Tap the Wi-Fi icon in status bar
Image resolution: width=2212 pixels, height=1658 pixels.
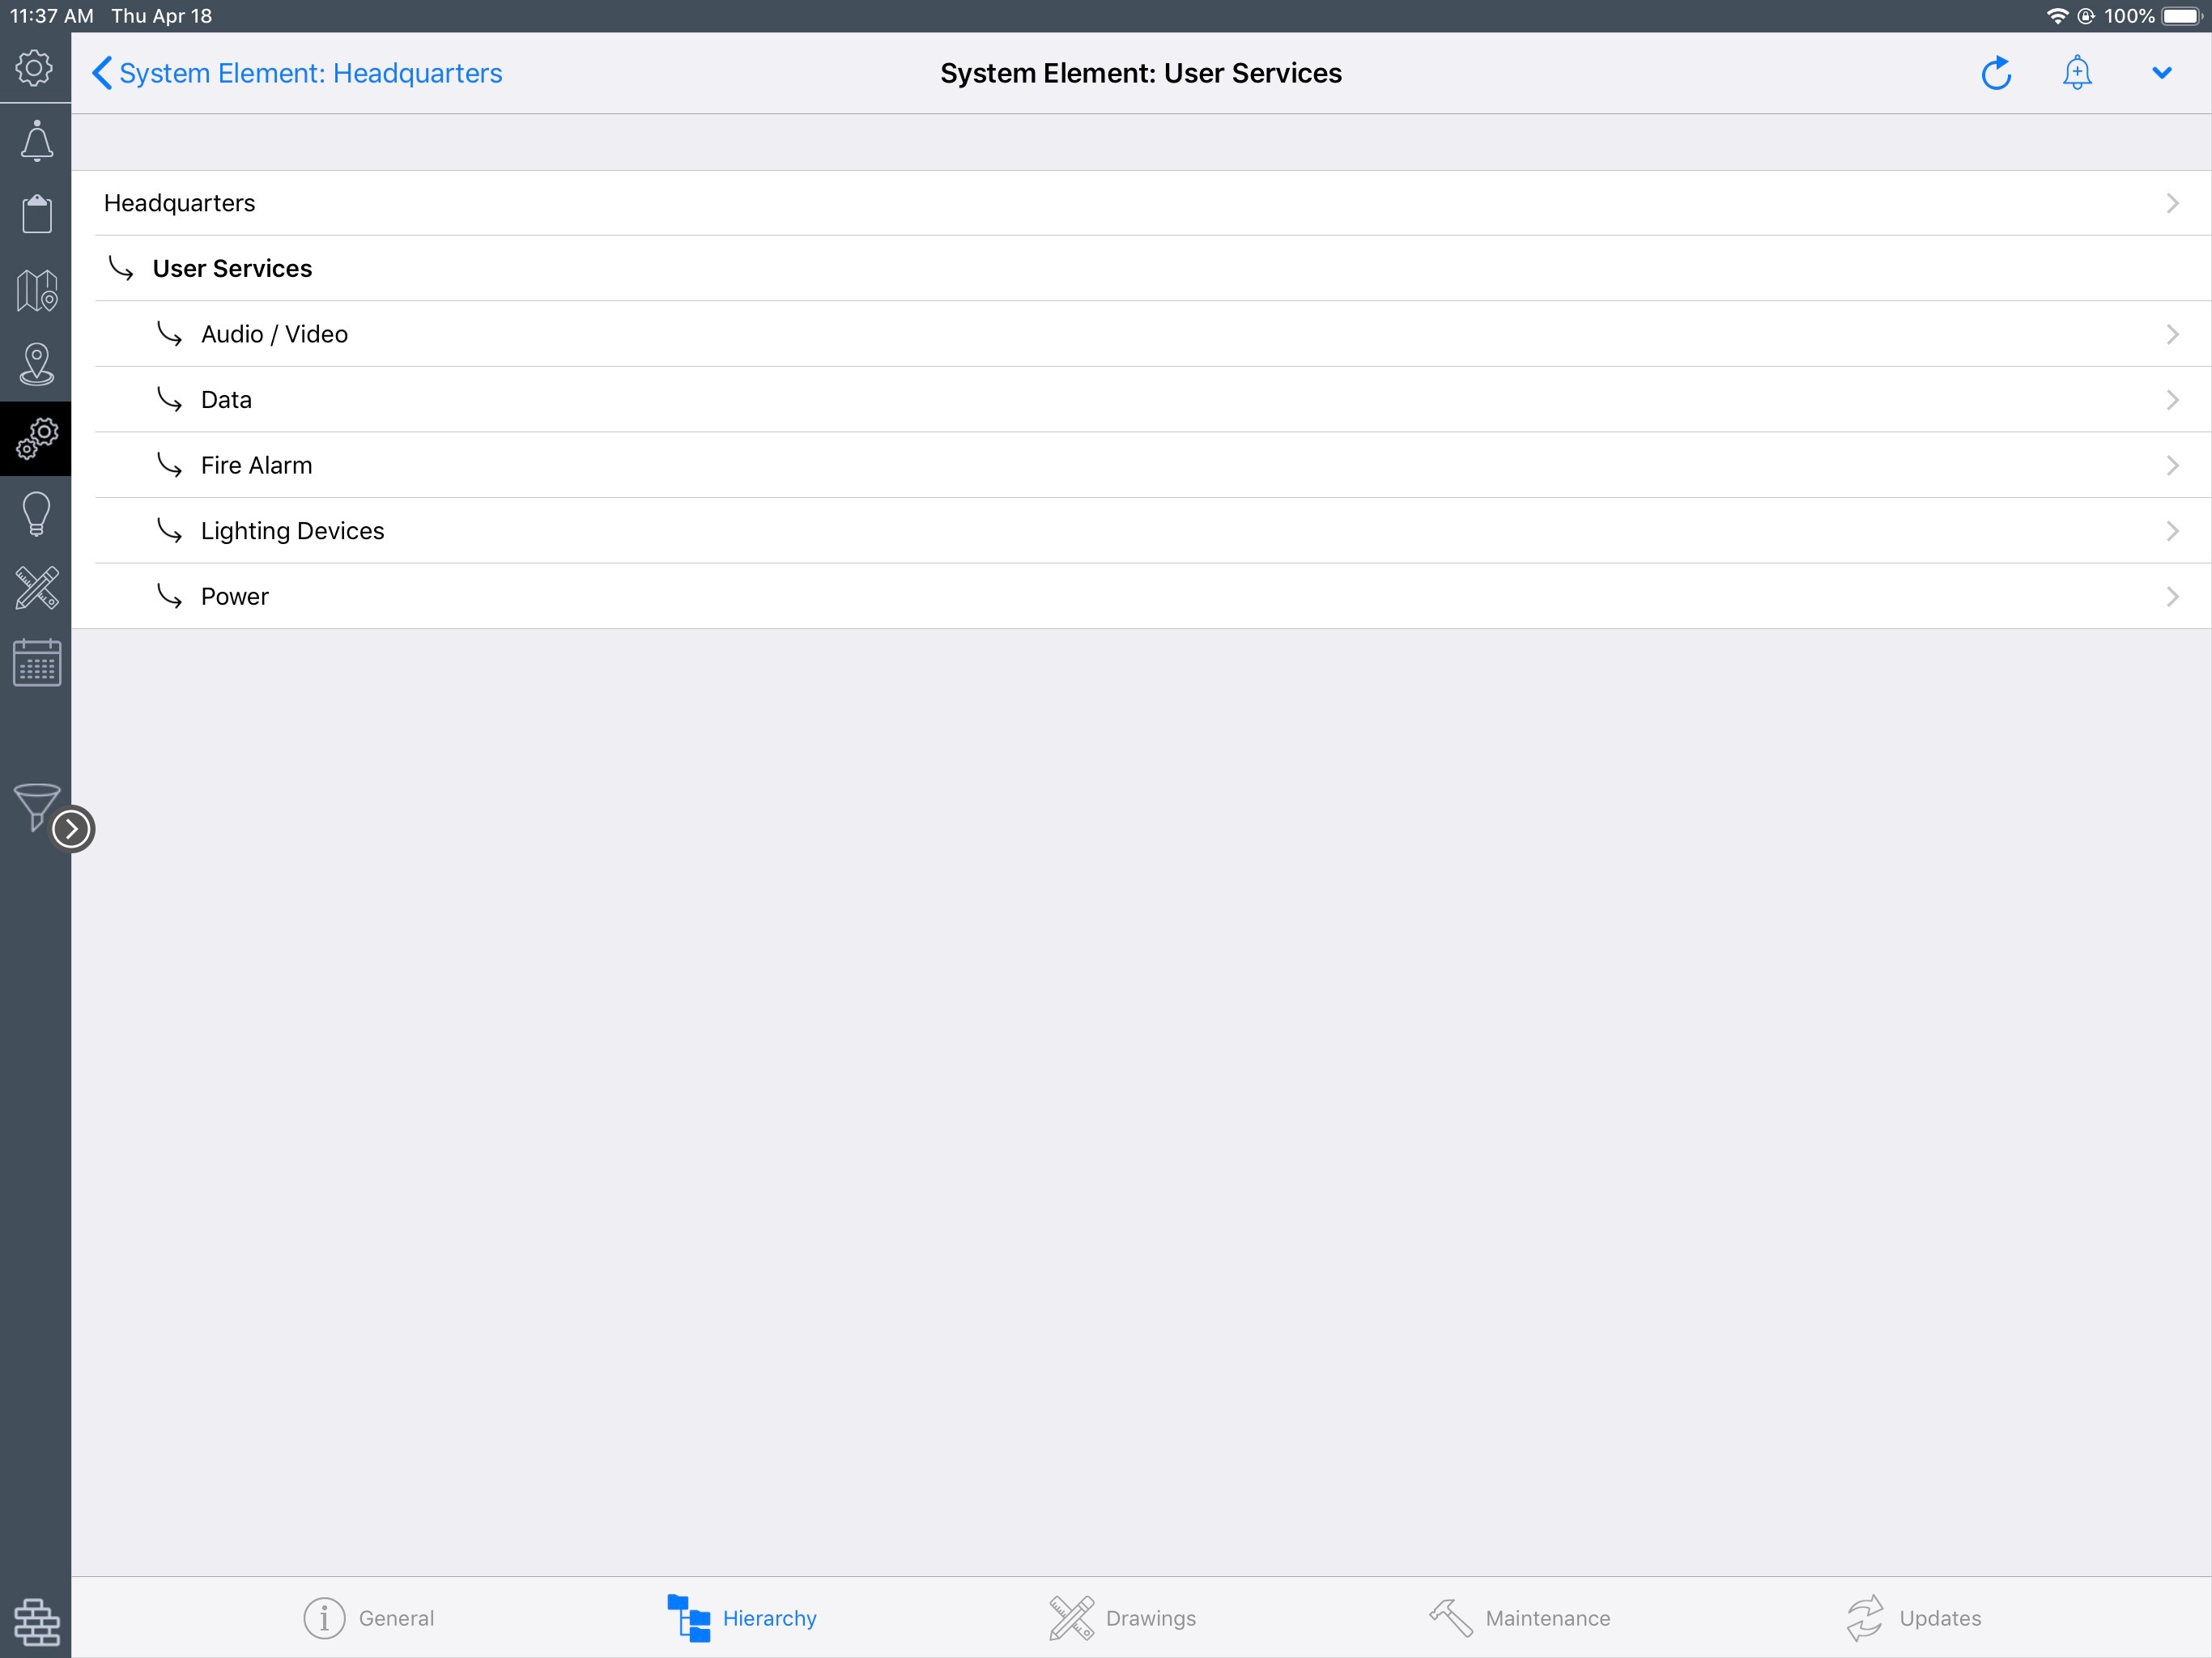(2057, 16)
